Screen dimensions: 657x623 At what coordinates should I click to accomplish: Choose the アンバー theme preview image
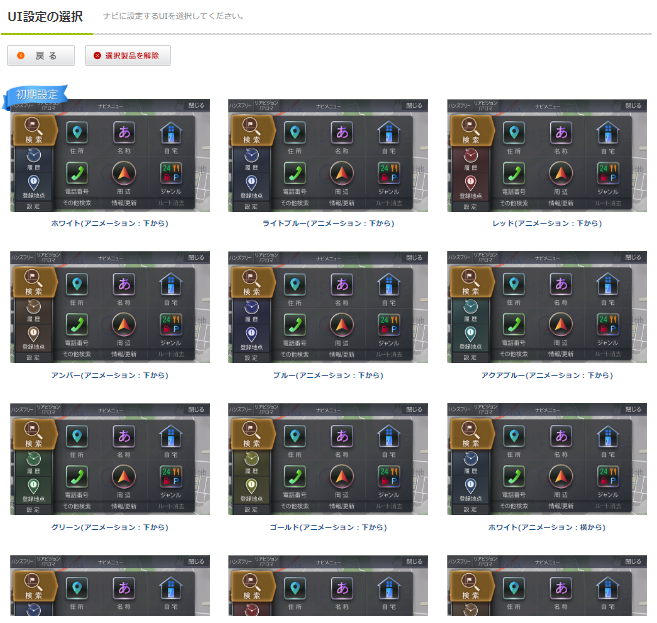[x=110, y=307]
